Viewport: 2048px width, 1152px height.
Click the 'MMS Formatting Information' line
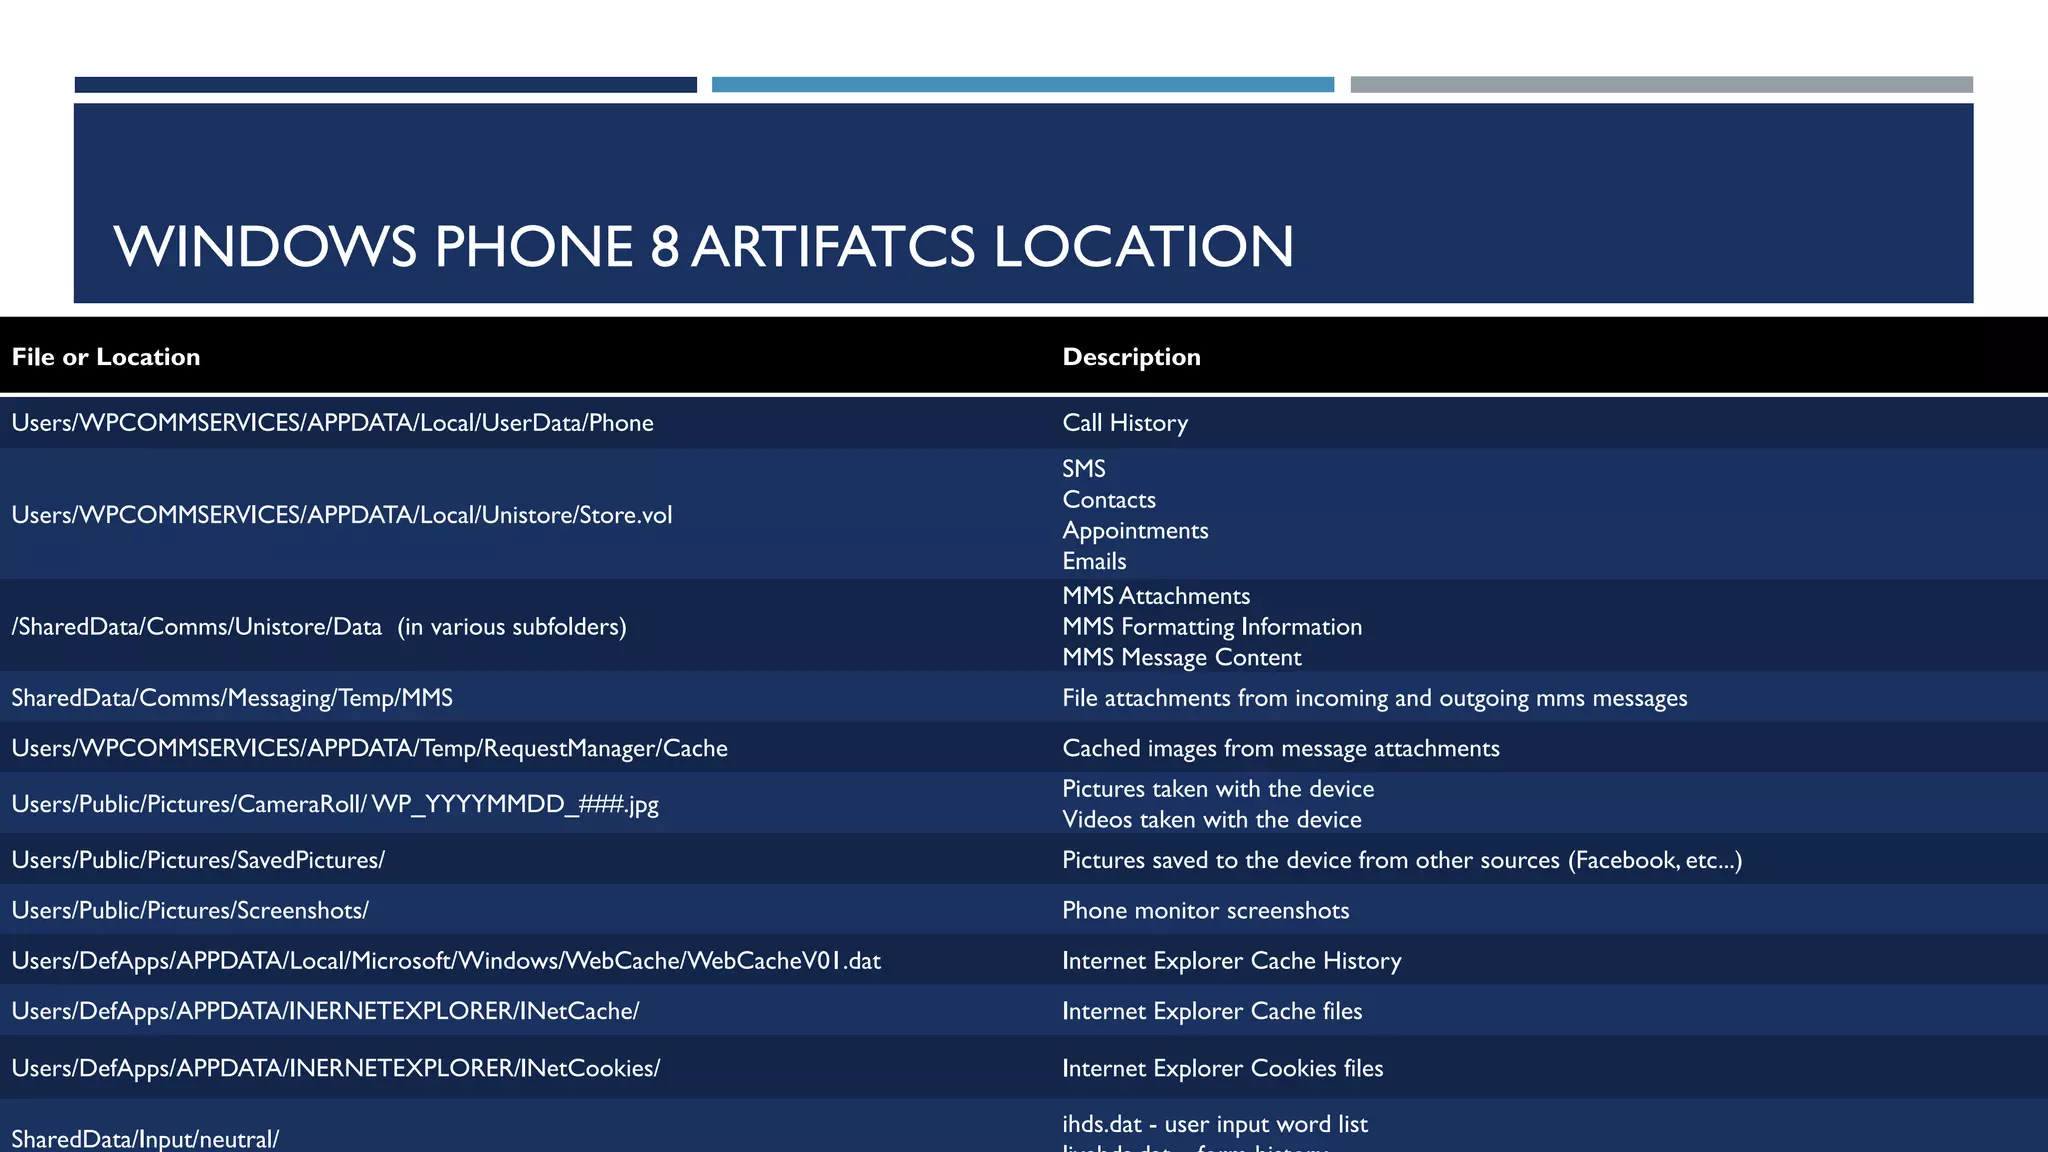[1212, 627]
